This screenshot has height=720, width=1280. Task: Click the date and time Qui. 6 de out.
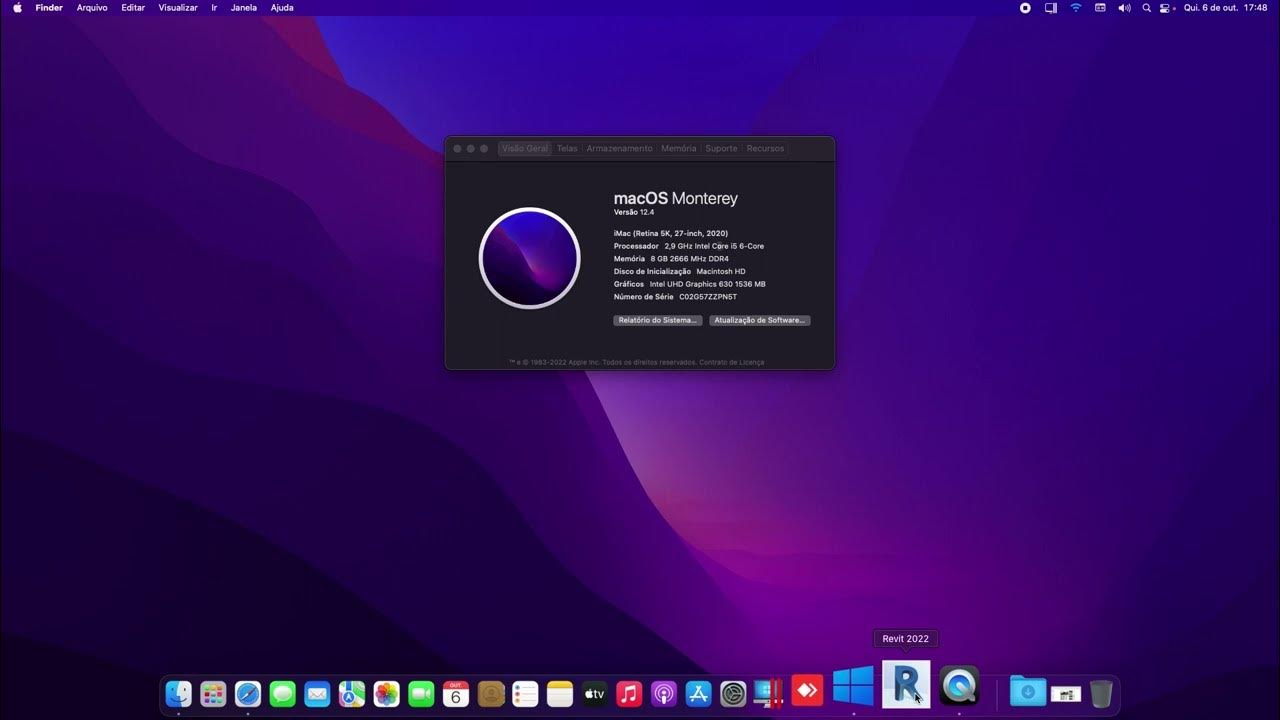(1225, 7)
